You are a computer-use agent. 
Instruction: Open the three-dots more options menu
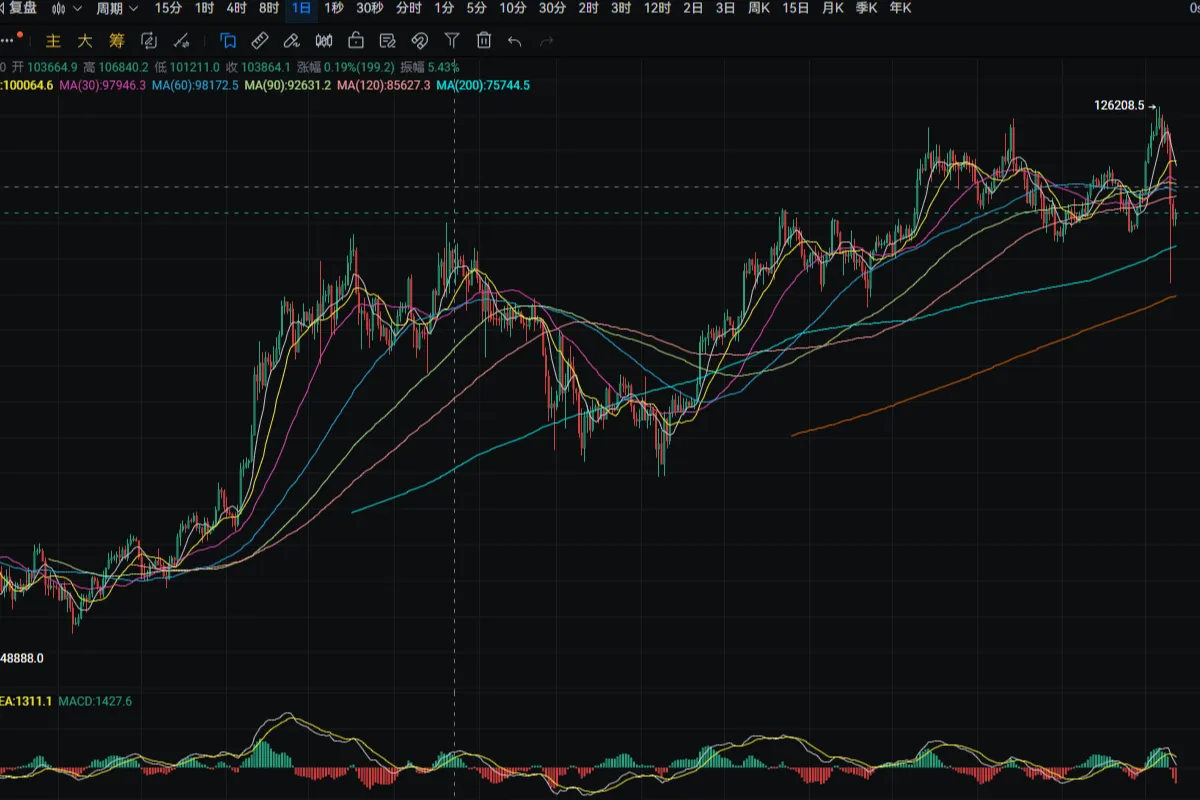pyautogui.click(x=10, y=41)
